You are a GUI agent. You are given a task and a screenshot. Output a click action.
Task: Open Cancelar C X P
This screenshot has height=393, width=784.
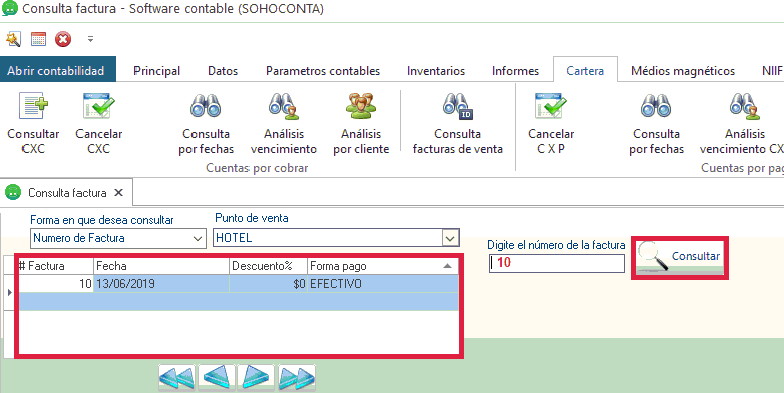click(551, 124)
